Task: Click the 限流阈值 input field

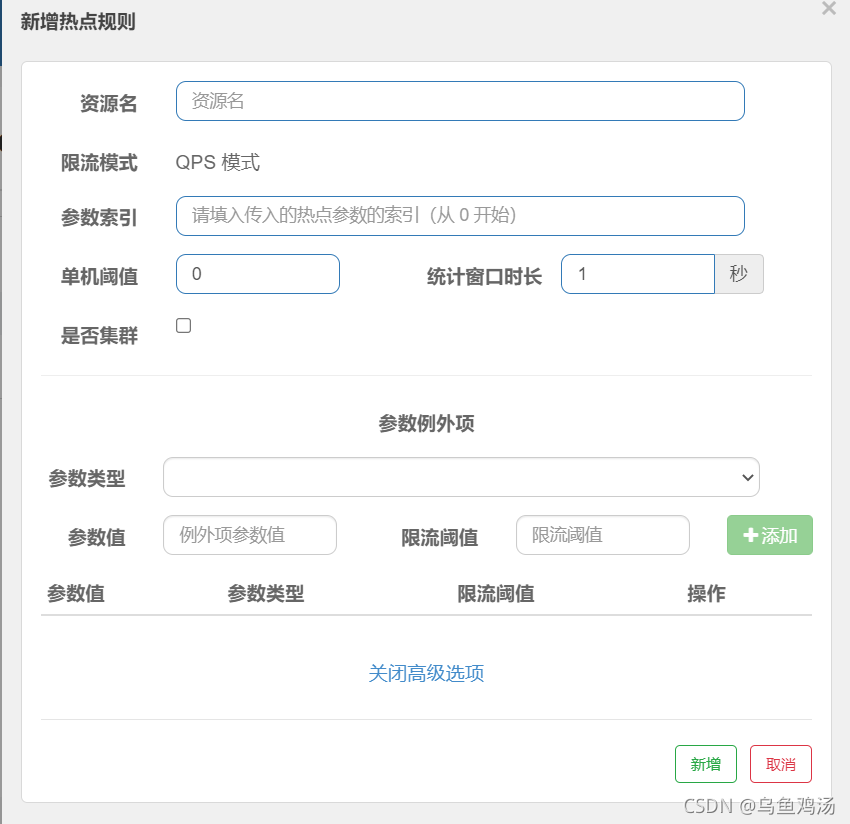Action: point(603,535)
